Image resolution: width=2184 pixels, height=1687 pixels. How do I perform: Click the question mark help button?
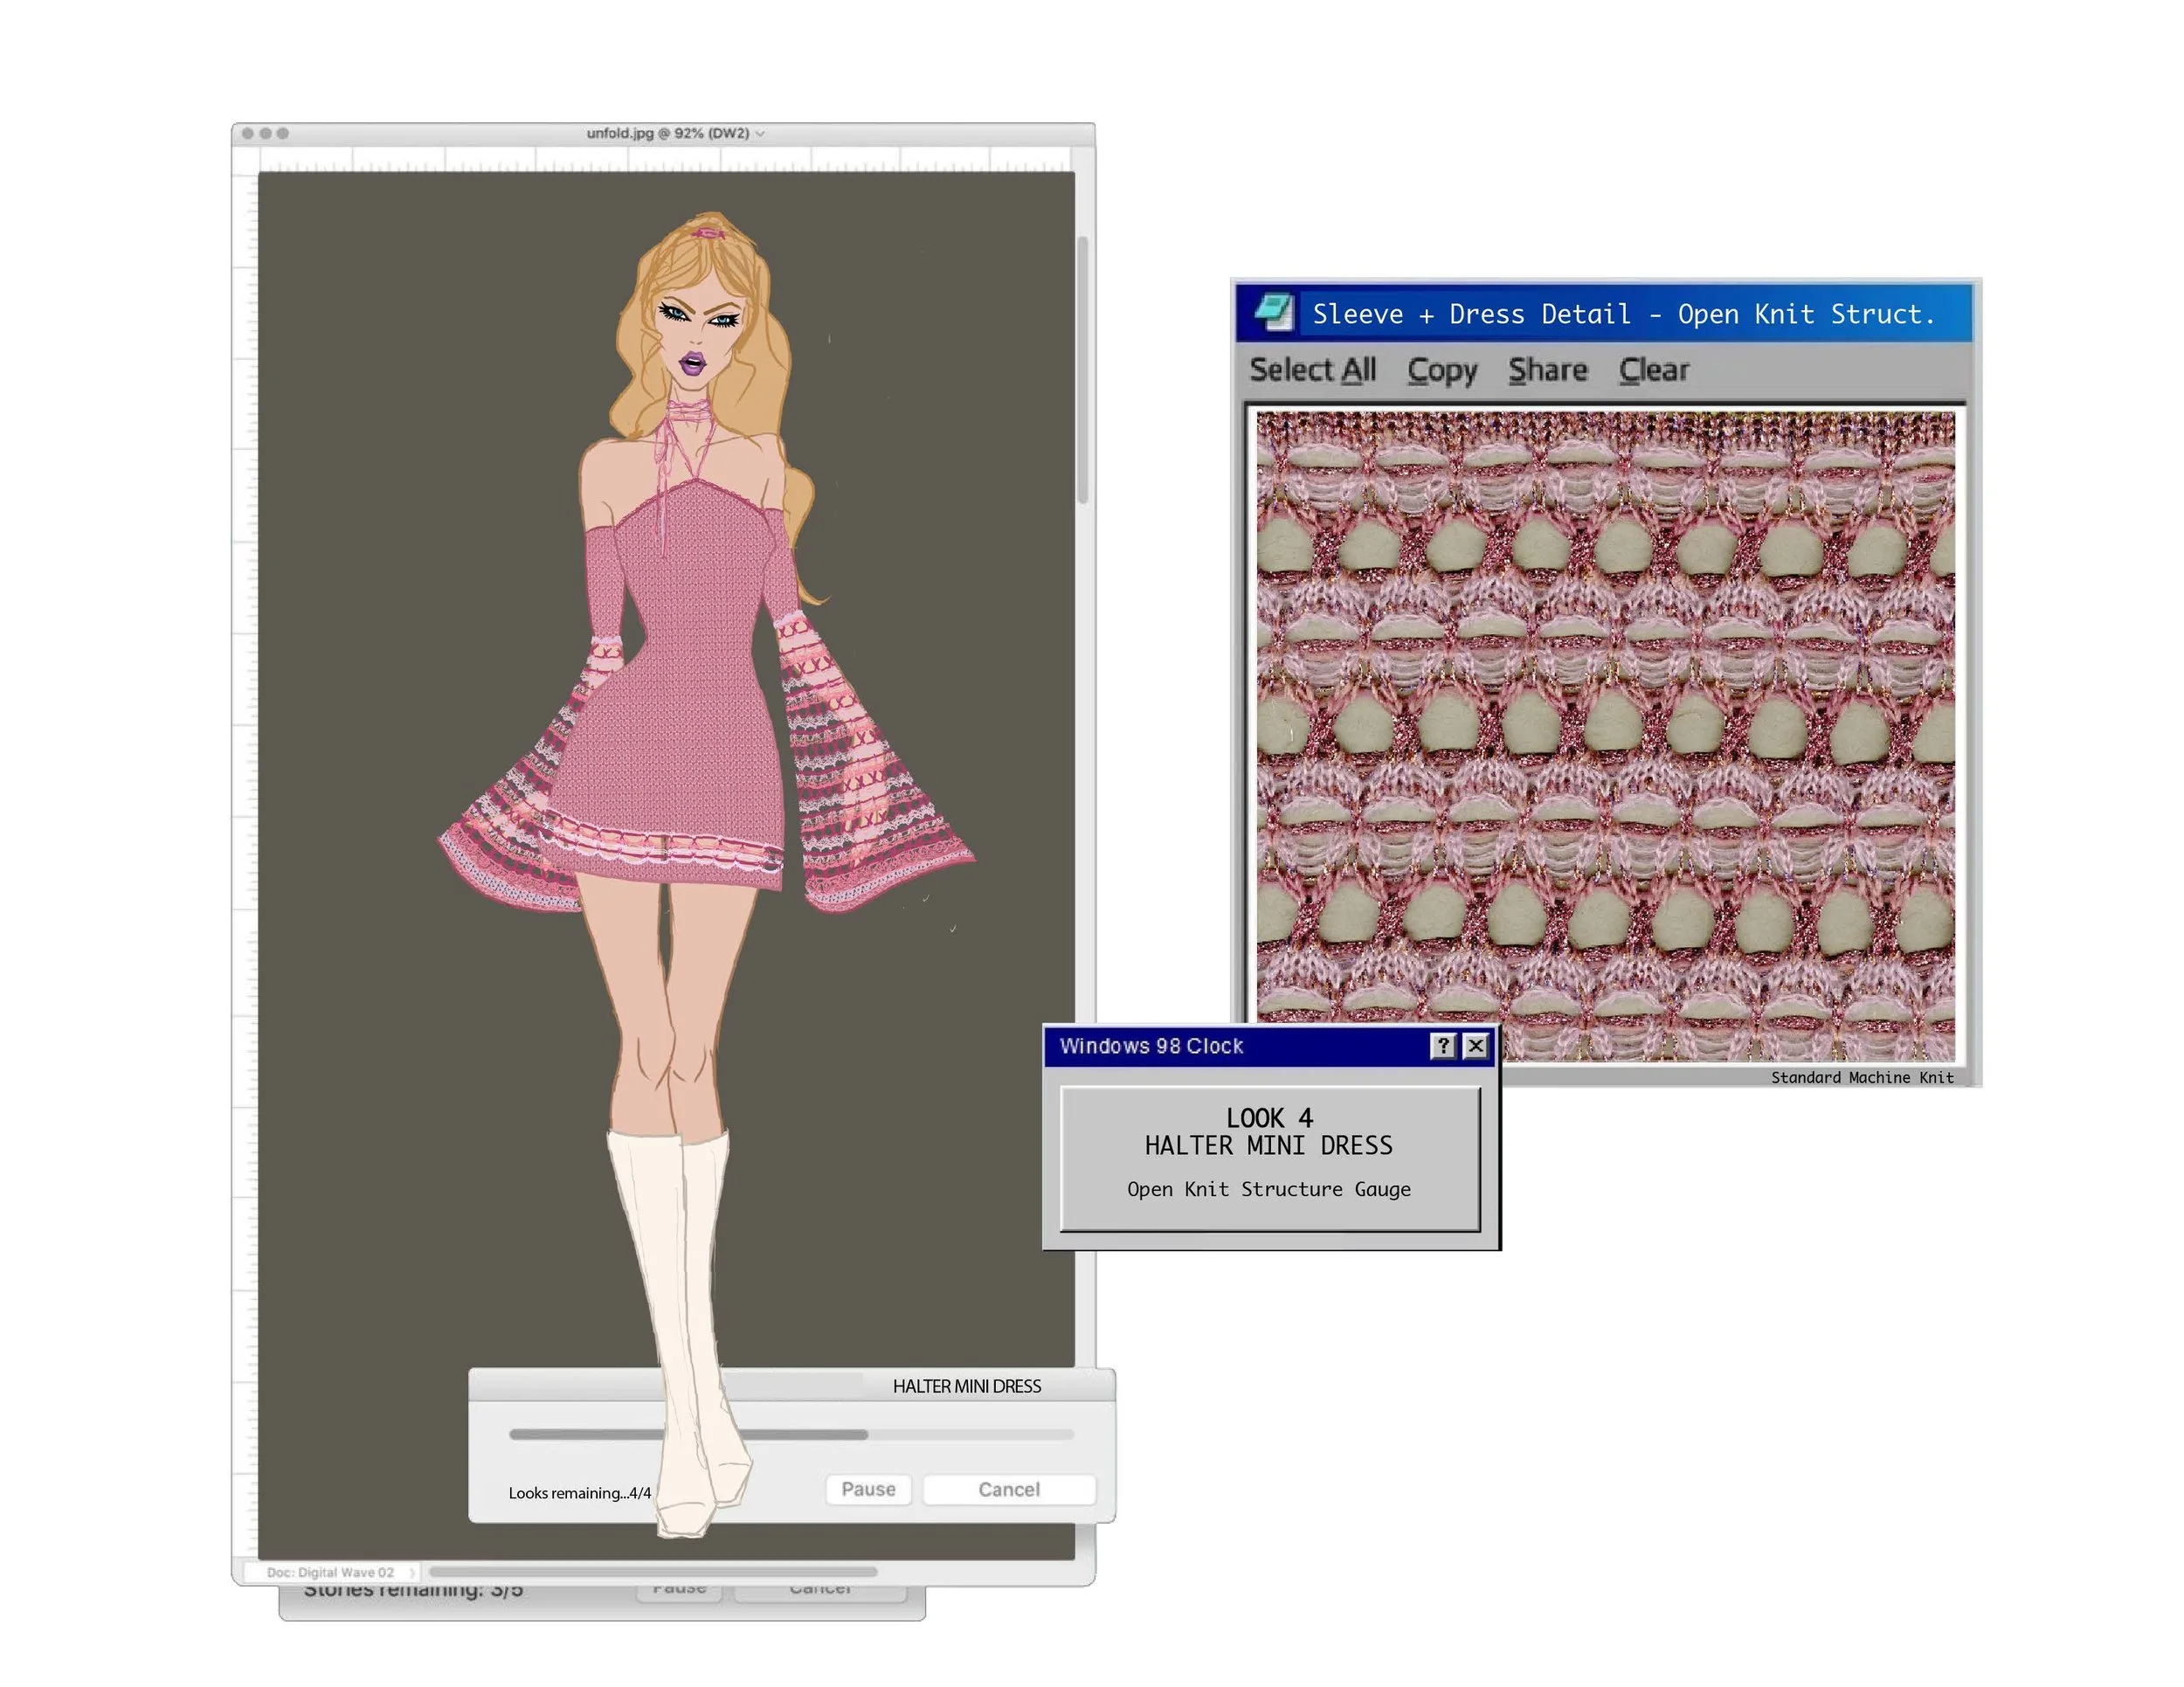[1442, 1046]
